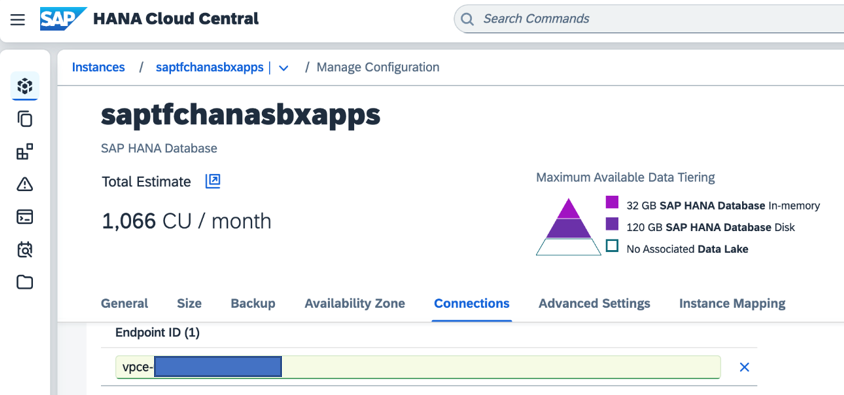This screenshot has height=395, width=844.
Task: Click the vpce endpoint ID field
Action: point(418,367)
